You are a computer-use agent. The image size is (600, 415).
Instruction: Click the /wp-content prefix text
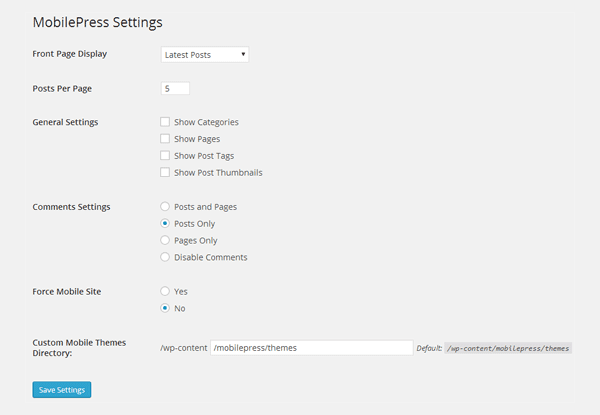184,348
